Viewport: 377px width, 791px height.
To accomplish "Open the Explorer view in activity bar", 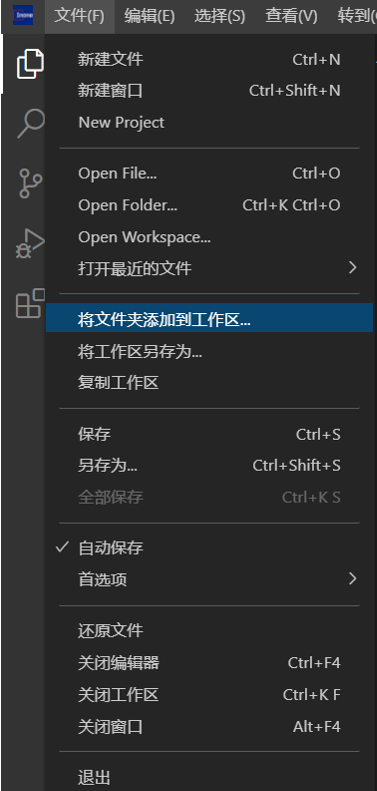I will tap(30, 64).
